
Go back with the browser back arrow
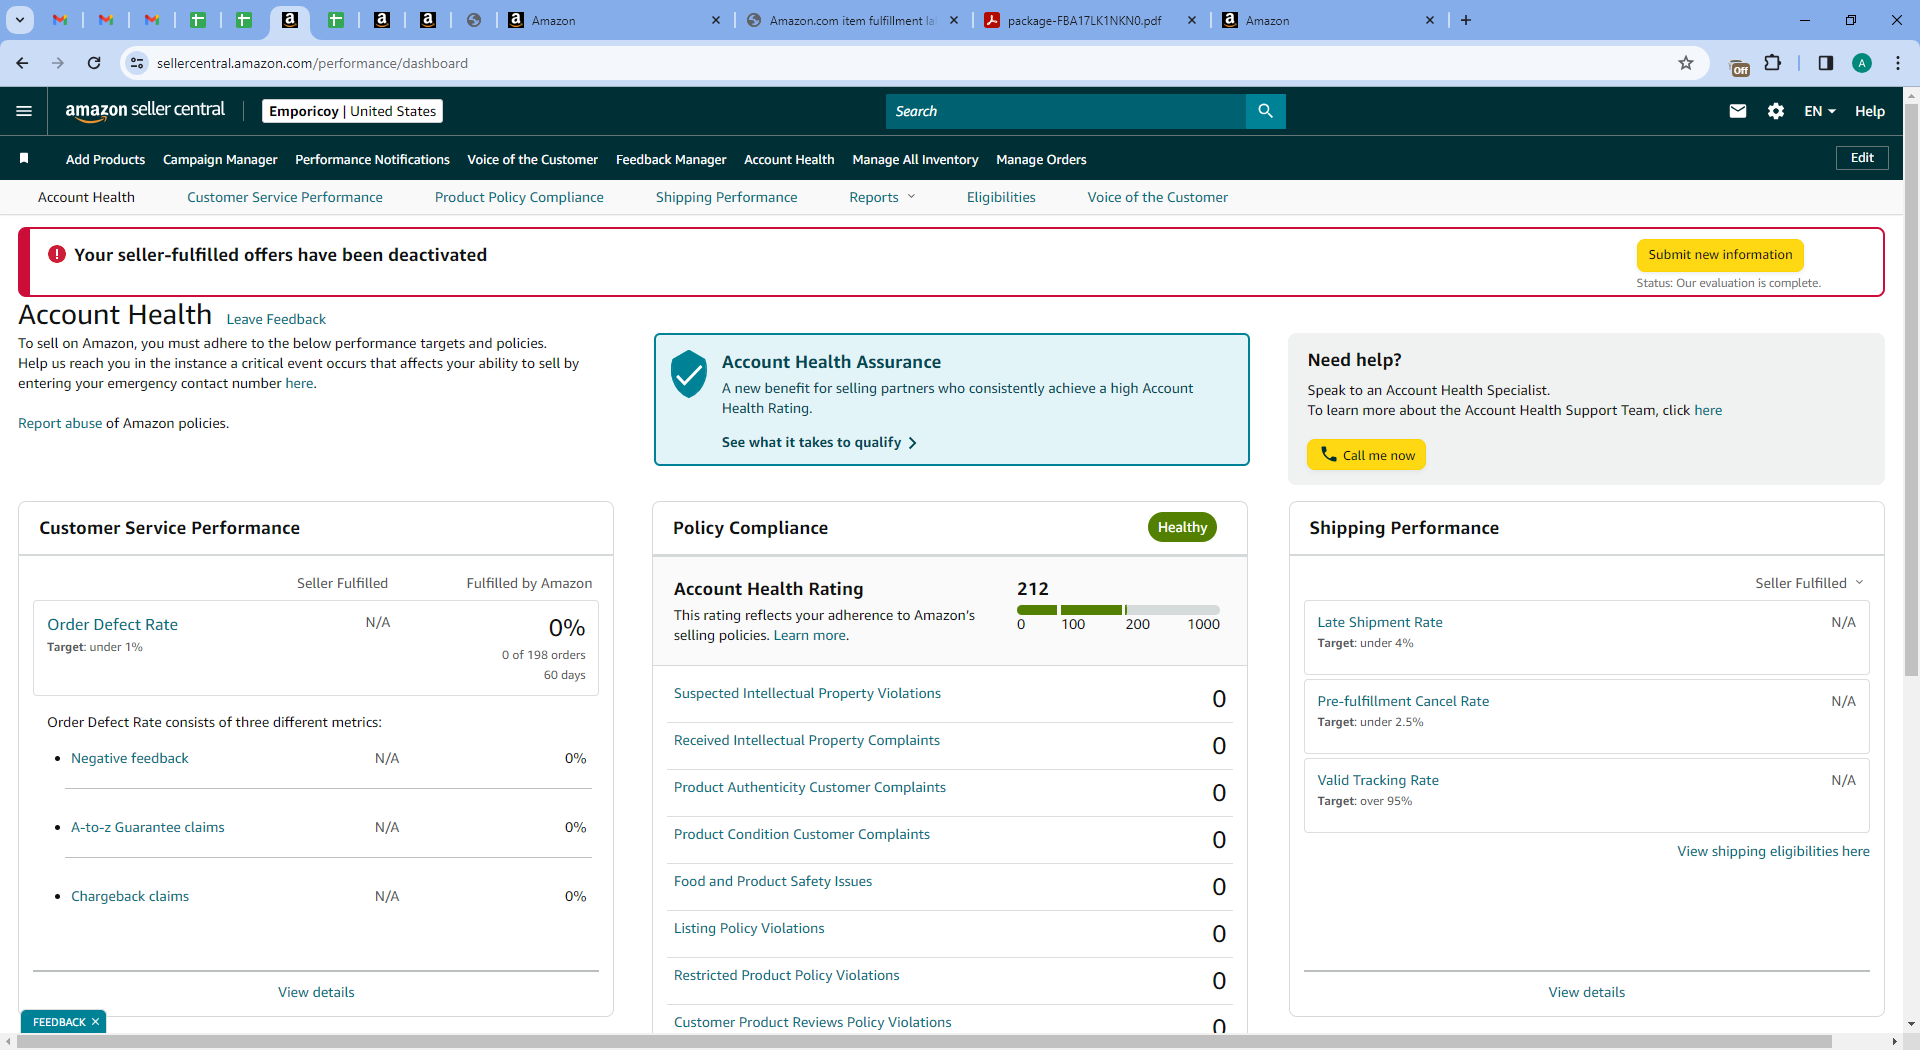22,63
